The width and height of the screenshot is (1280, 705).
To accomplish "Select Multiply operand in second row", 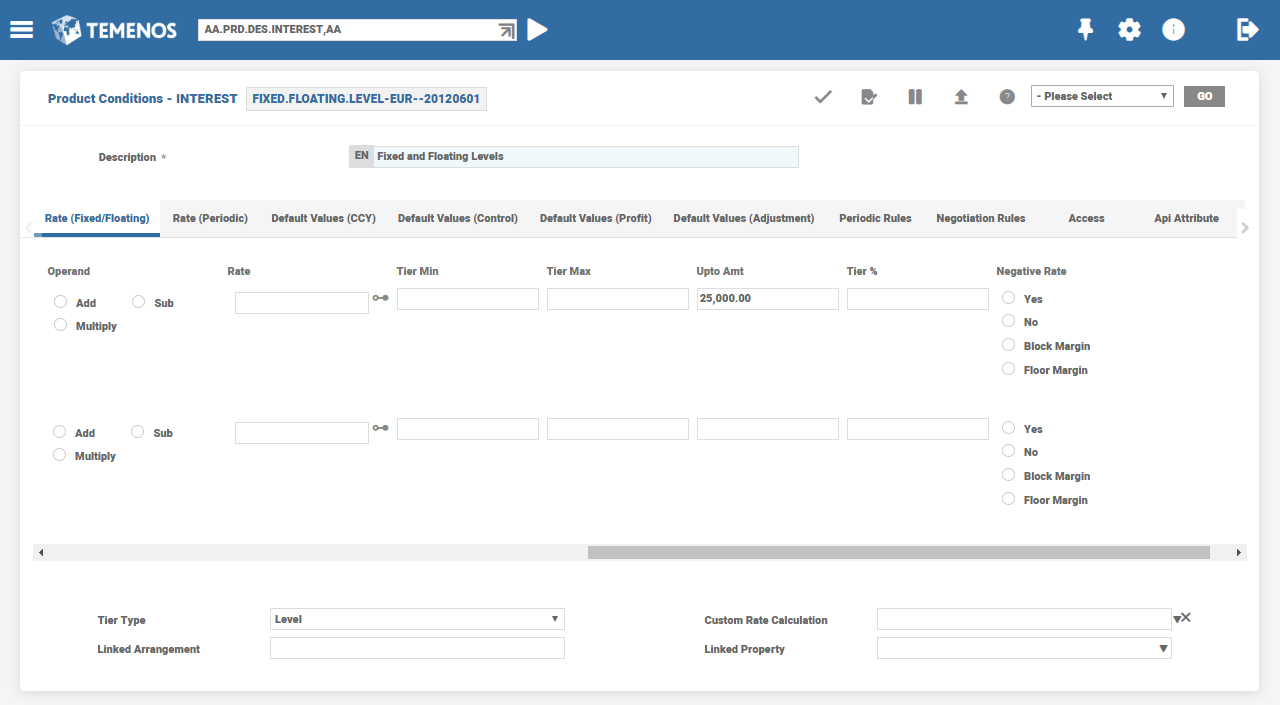I will [x=60, y=455].
